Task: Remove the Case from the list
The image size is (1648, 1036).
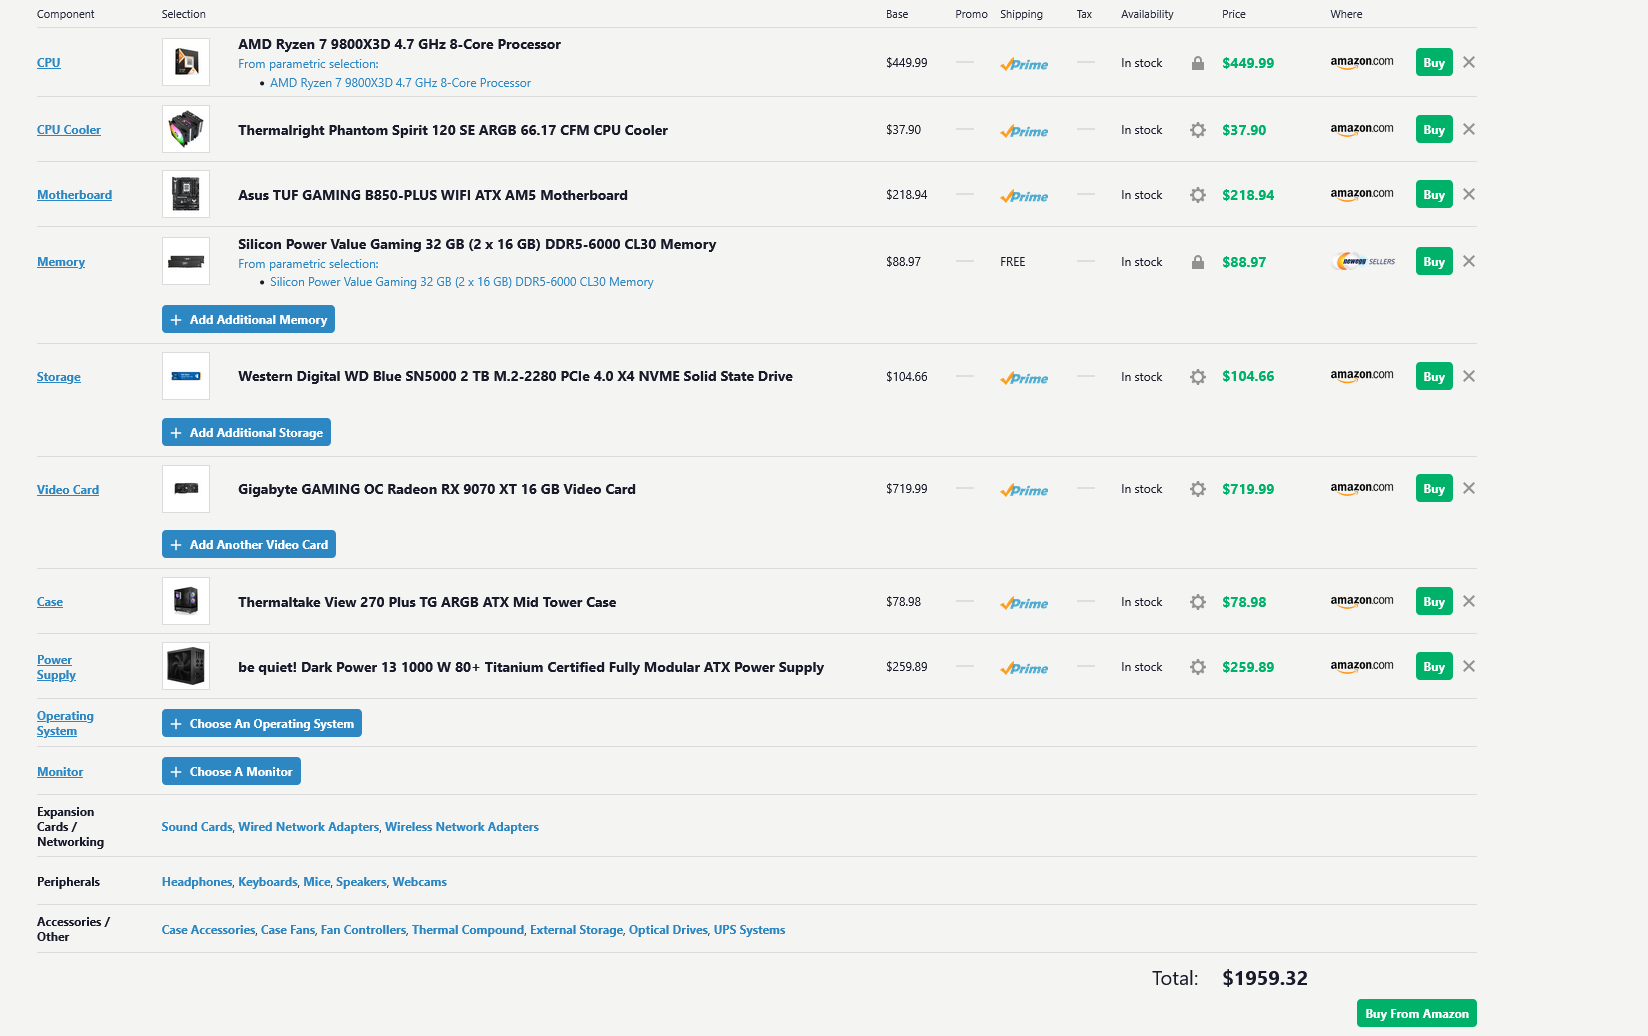Action: click(x=1469, y=601)
